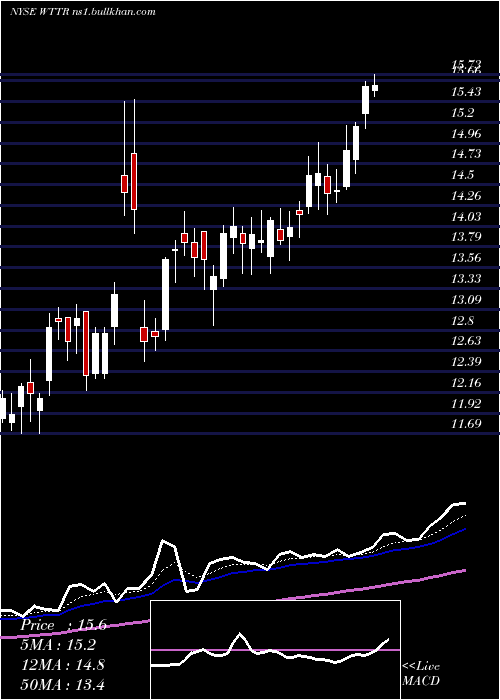The image size is (500, 700).
Task: Click the 13.56 price axis label
Action: 466,258
